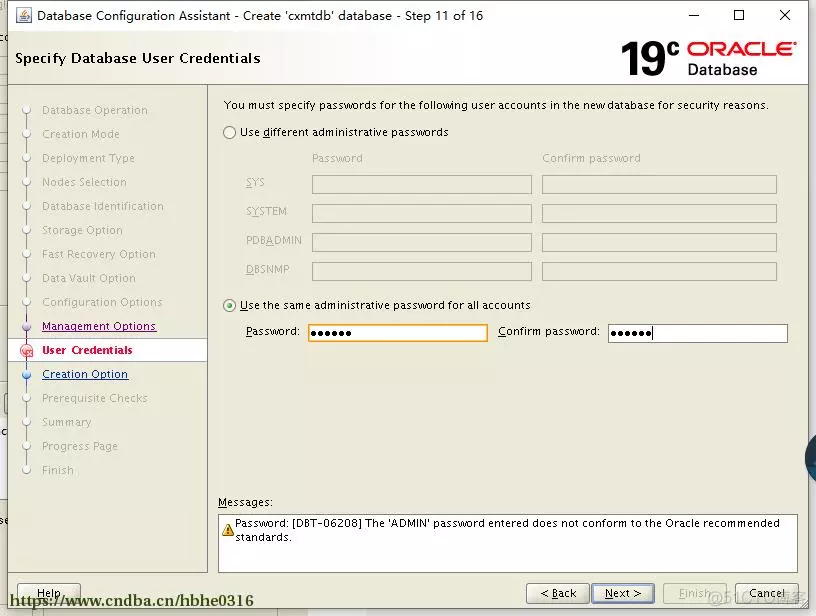This screenshot has height=616, width=816.
Task: Click the Finish button
Action: click(695, 593)
